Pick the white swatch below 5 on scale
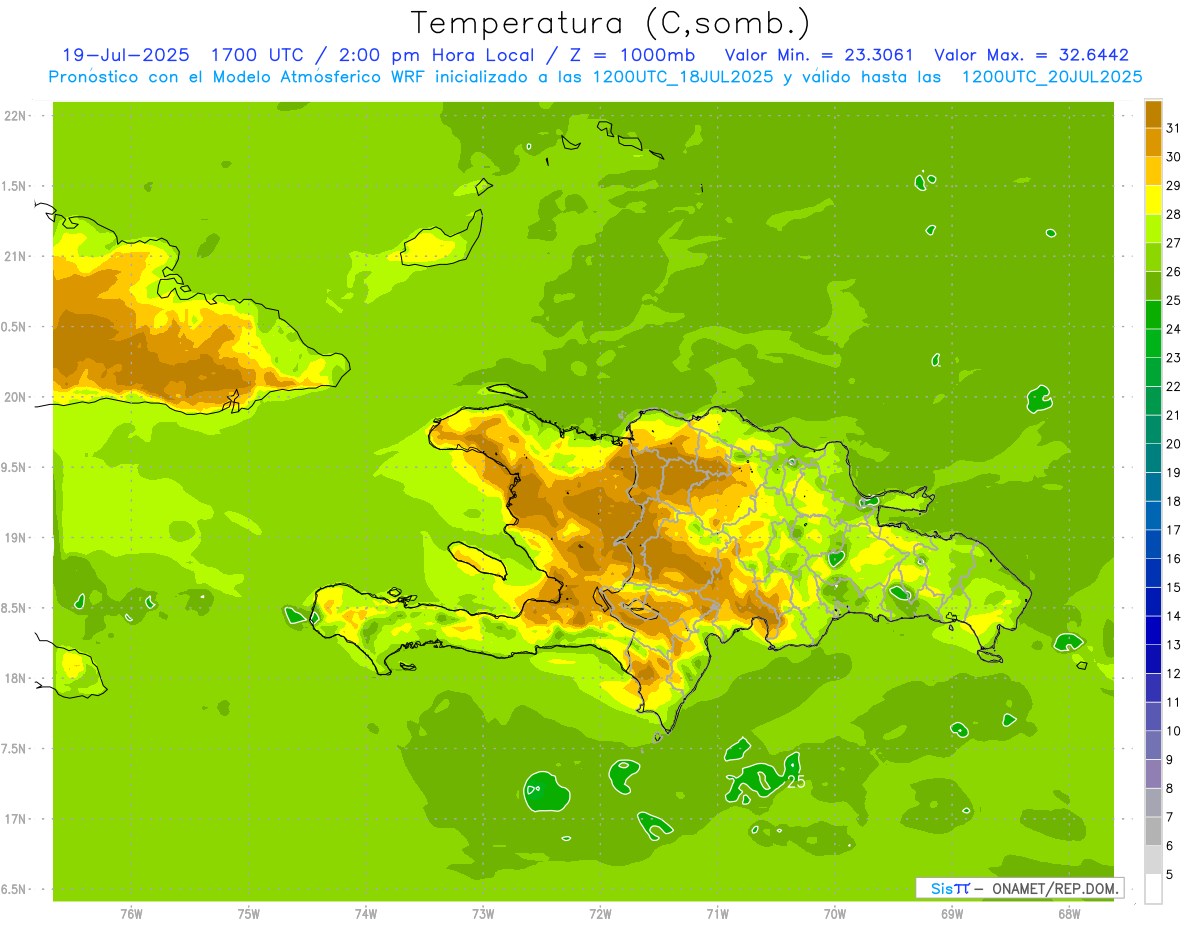1200x927 pixels. (1153, 889)
